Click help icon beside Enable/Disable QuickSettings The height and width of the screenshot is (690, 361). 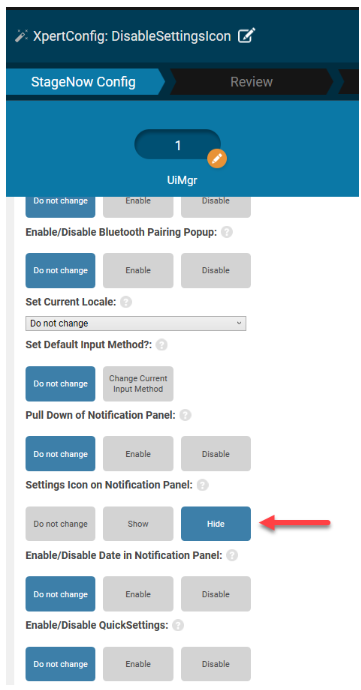pyautogui.click(x=178, y=625)
